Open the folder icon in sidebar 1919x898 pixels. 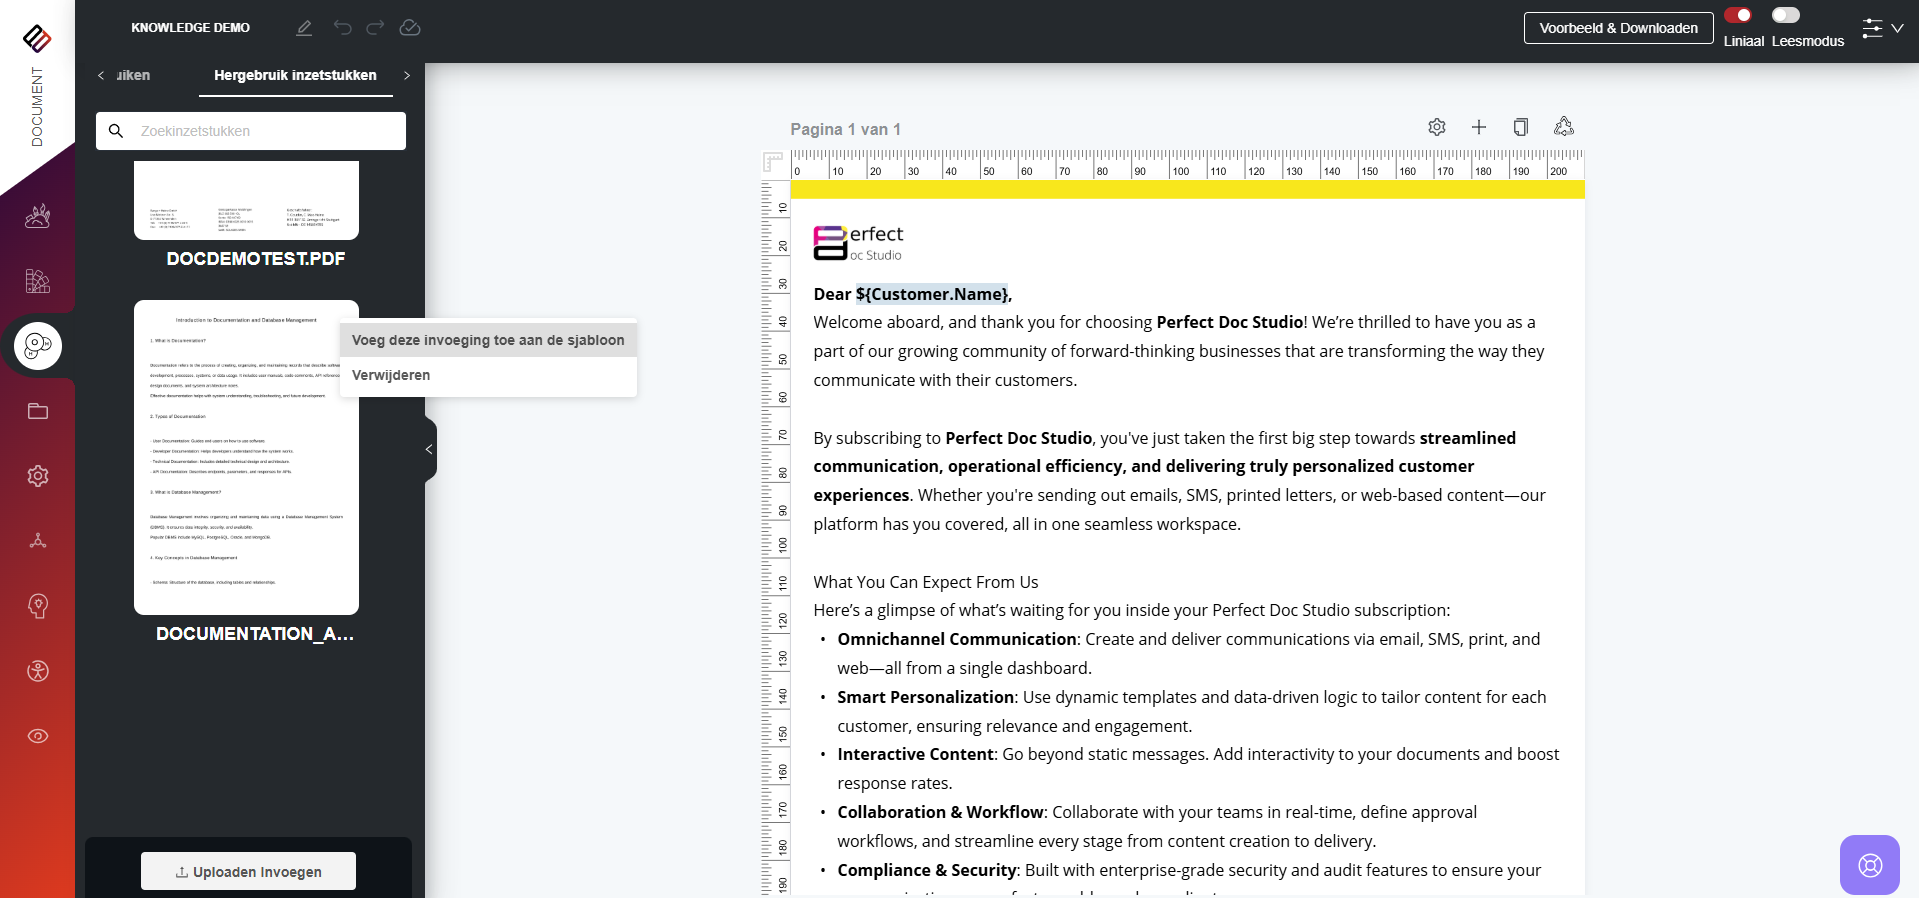coord(38,411)
